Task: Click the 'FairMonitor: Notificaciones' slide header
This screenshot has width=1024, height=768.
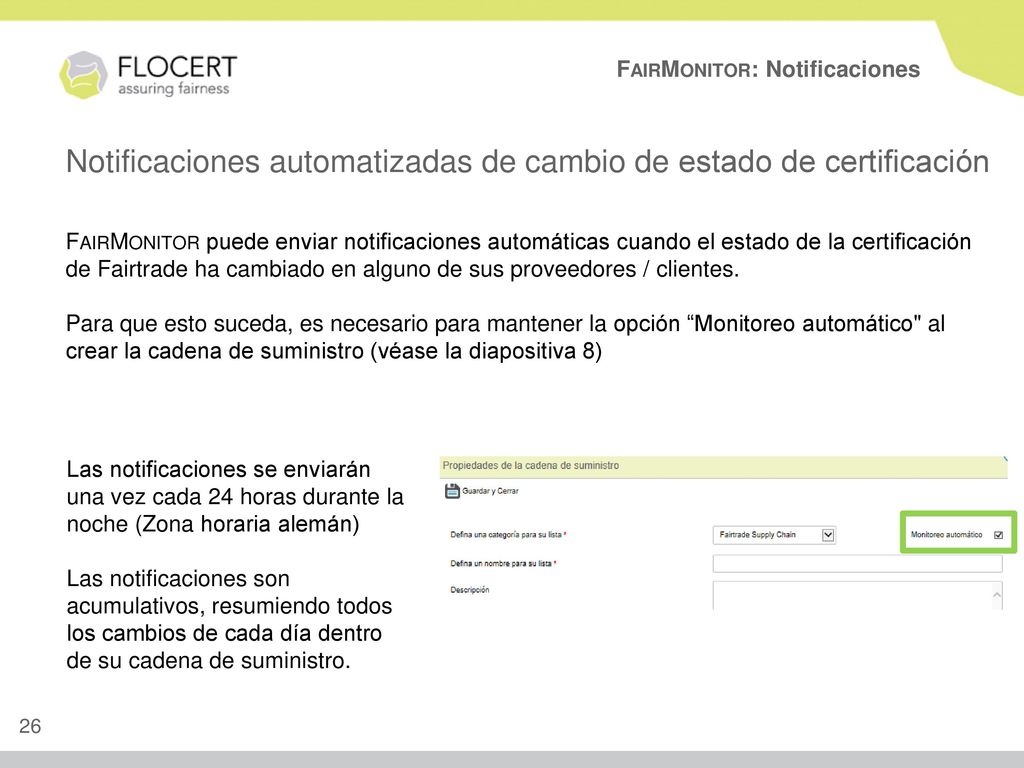Action: coord(768,69)
